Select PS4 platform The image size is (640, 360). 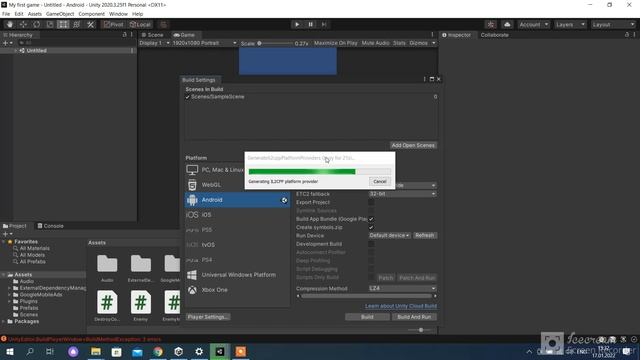[x=237, y=260]
